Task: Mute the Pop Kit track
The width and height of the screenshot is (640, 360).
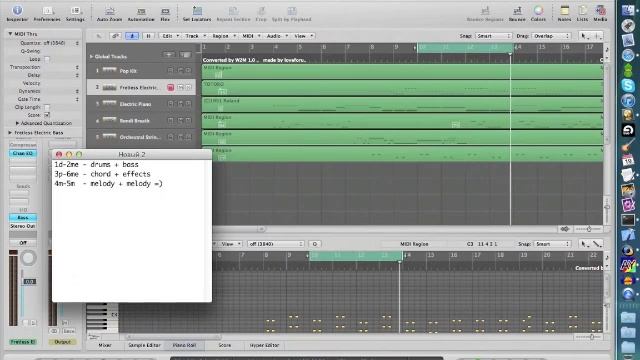Action: click(180, 71)
